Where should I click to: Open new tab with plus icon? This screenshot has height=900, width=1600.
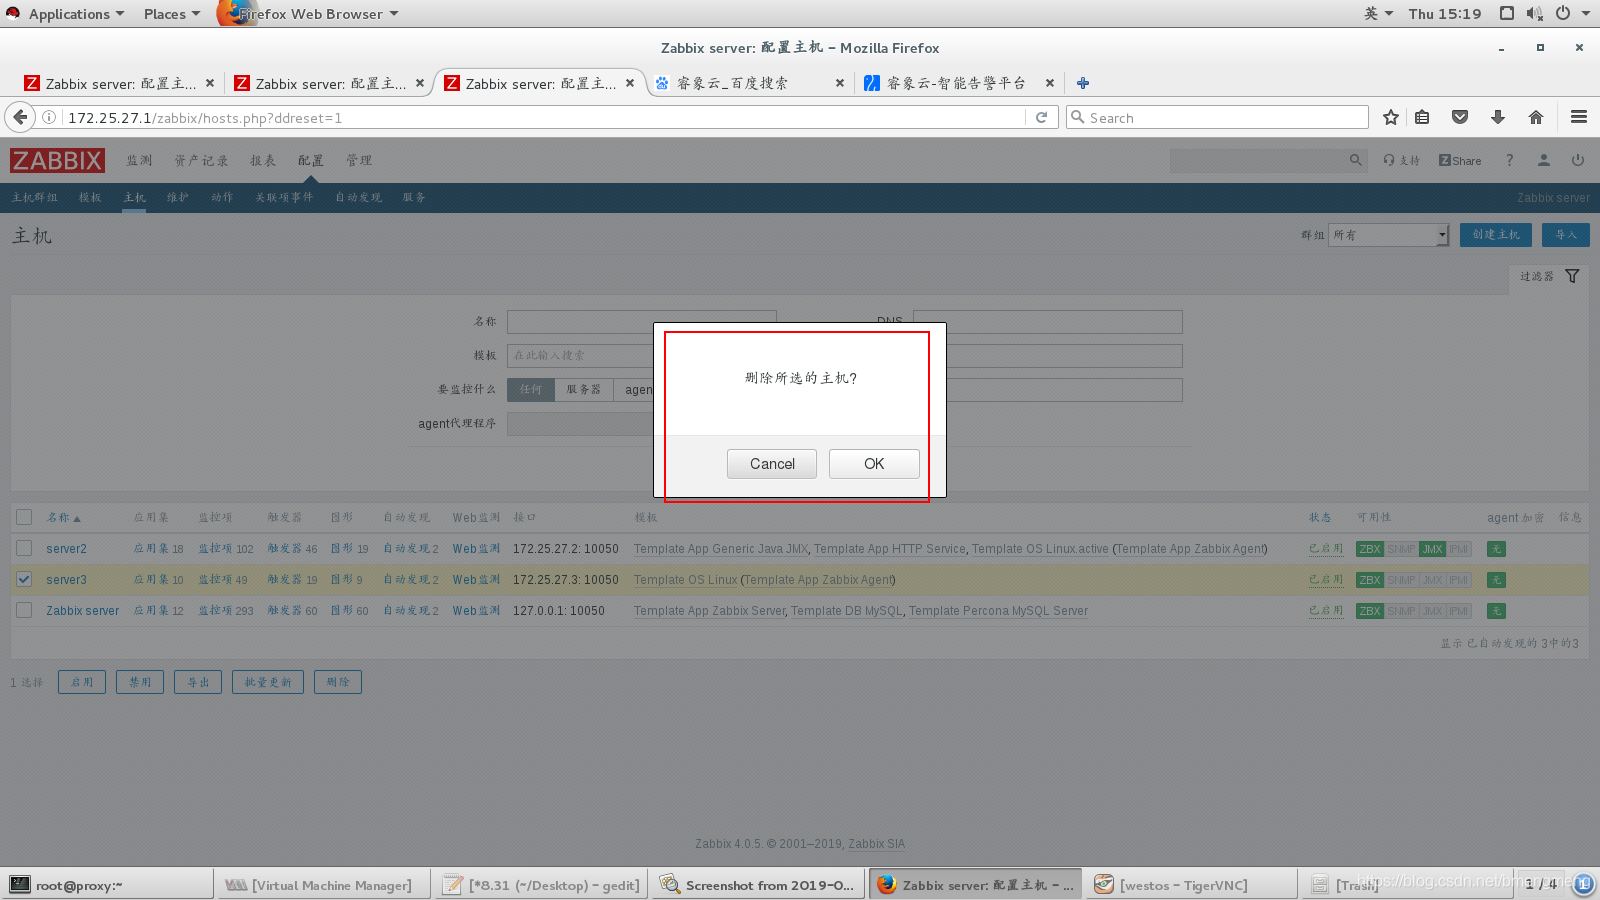(x=1083, y=83)
